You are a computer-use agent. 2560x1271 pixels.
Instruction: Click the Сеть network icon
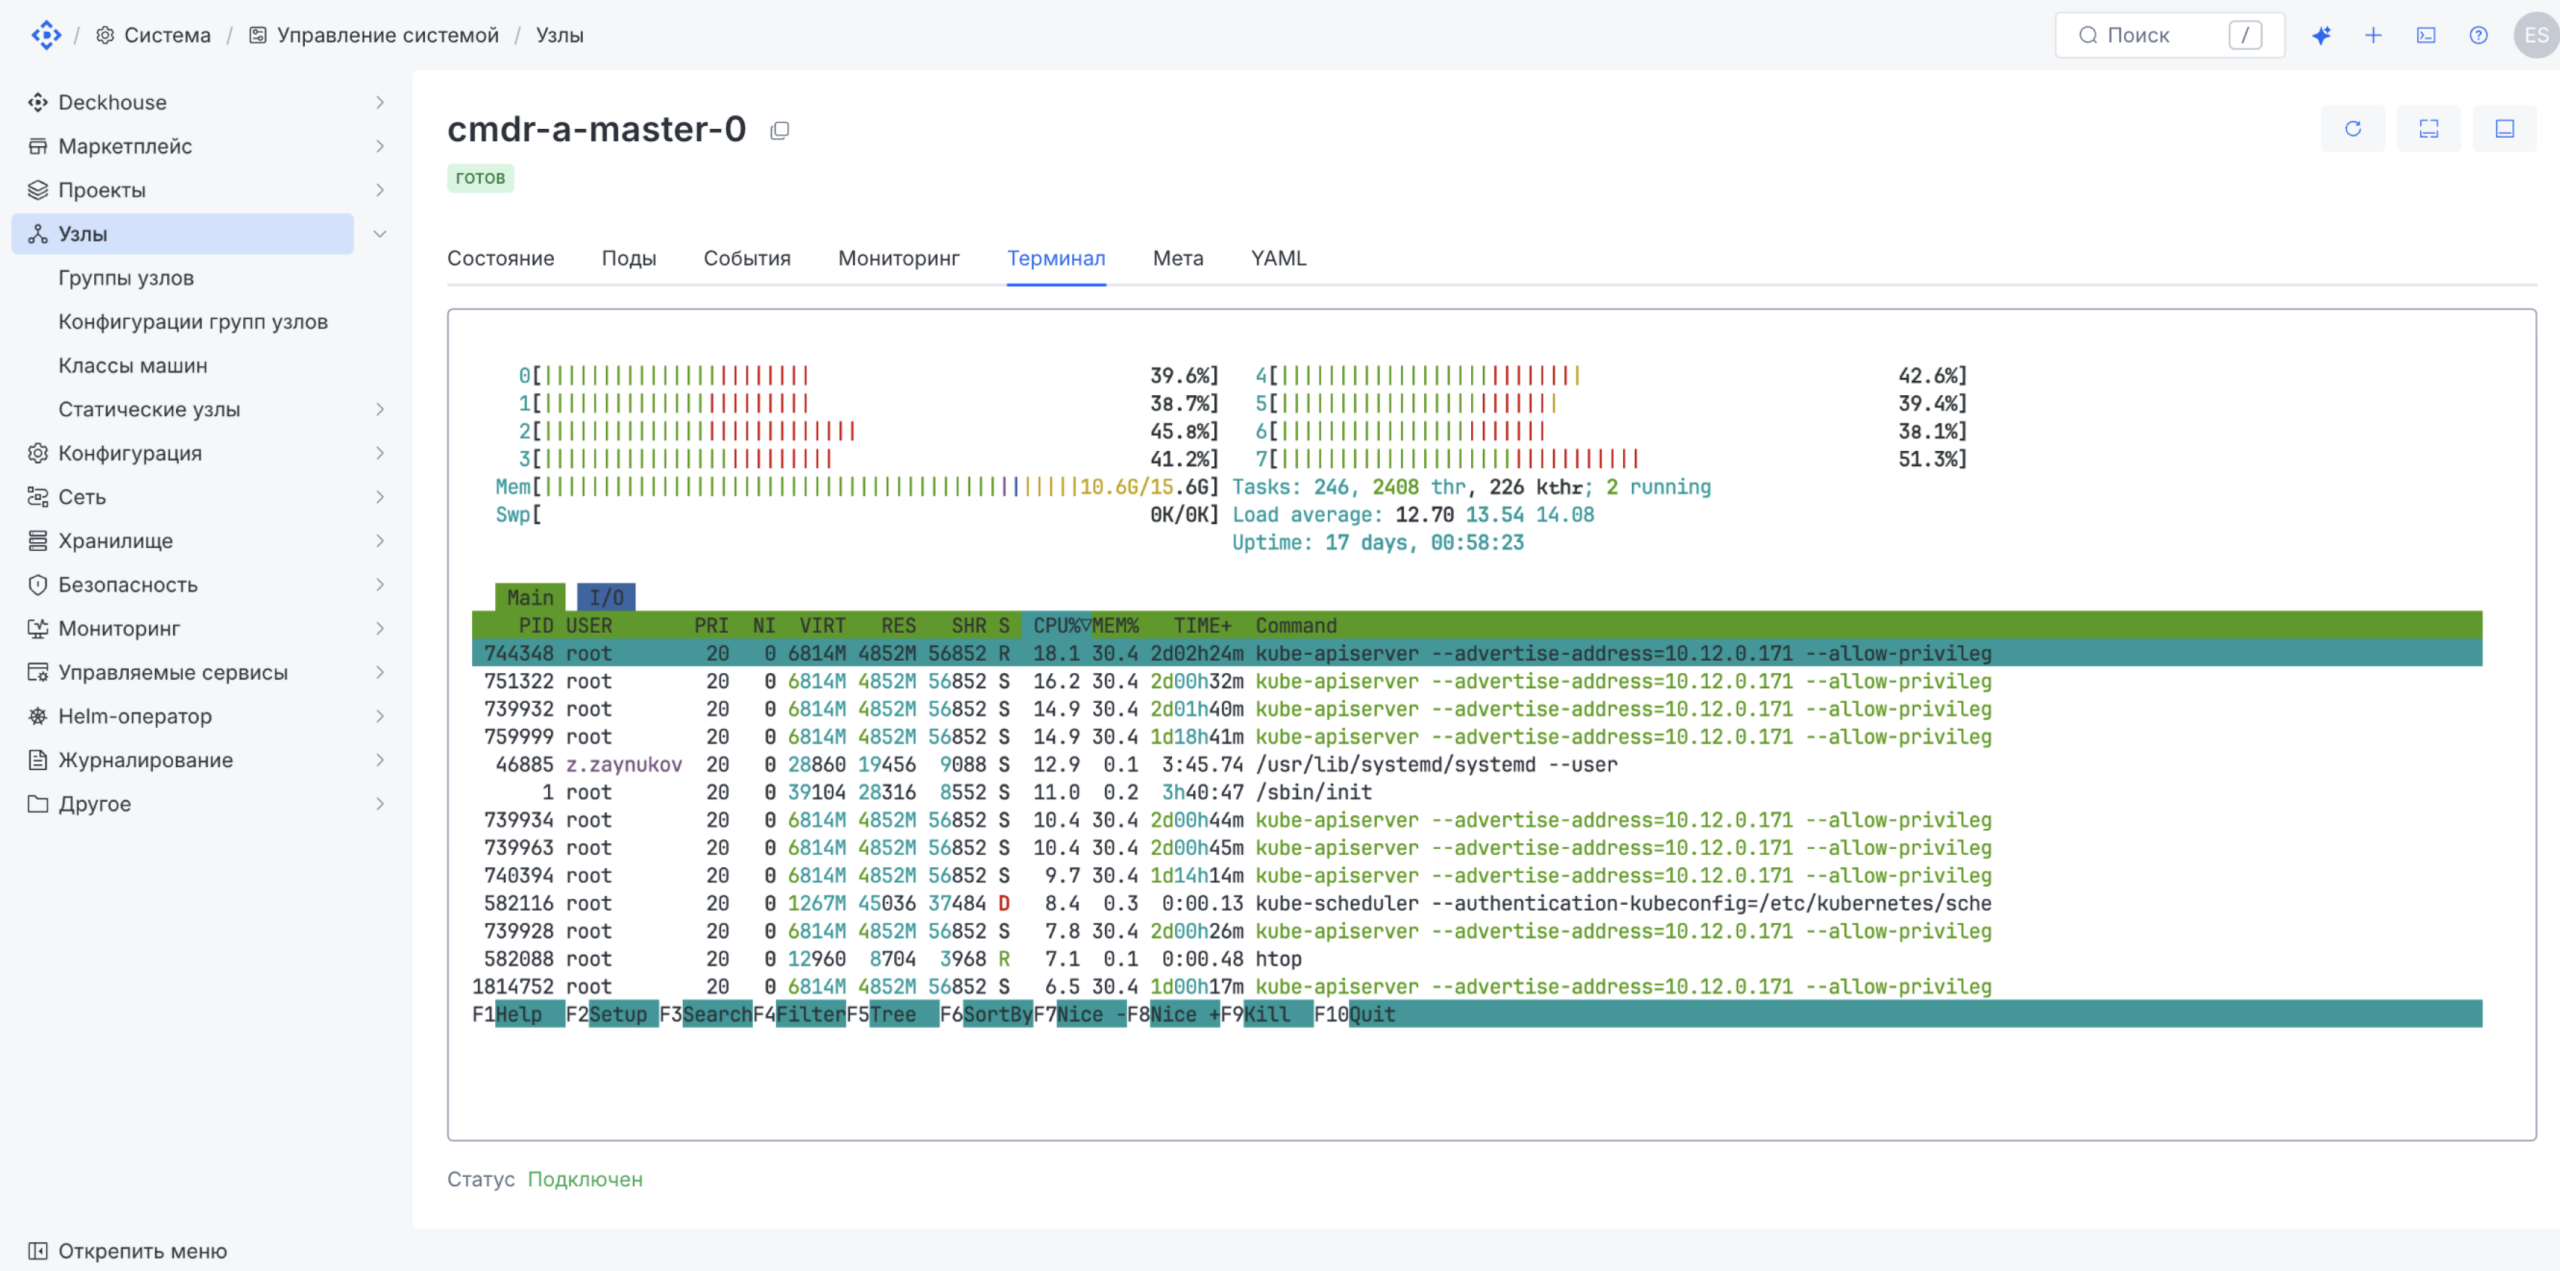coord(38,497)
